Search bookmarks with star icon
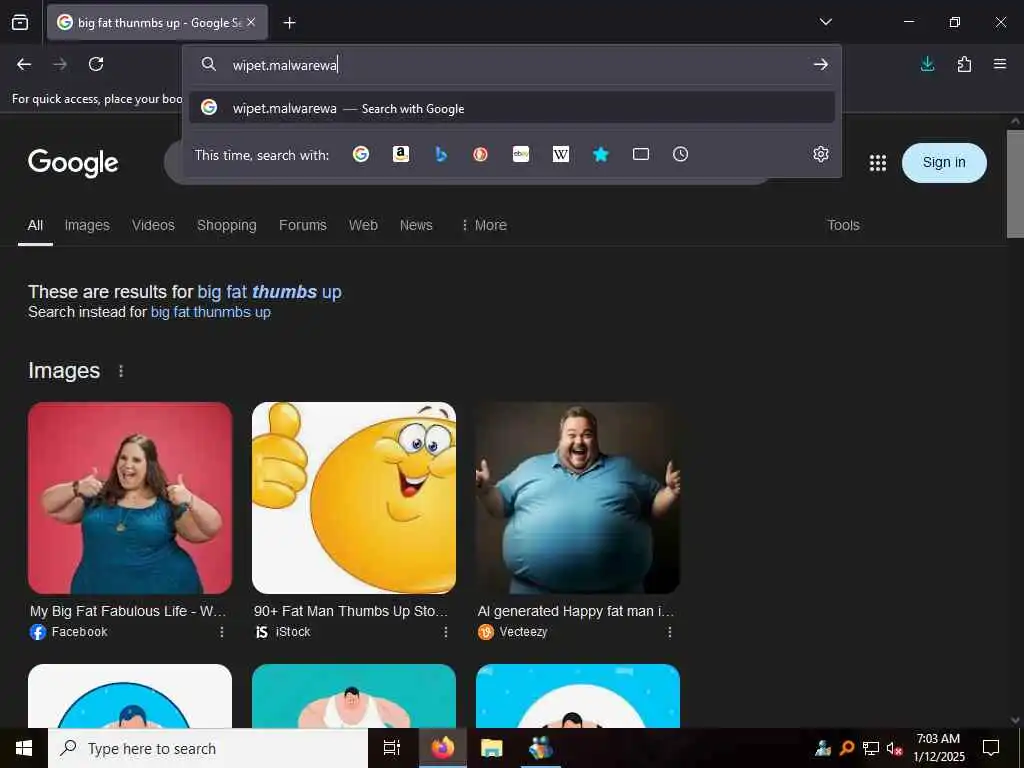 [601, 154]
